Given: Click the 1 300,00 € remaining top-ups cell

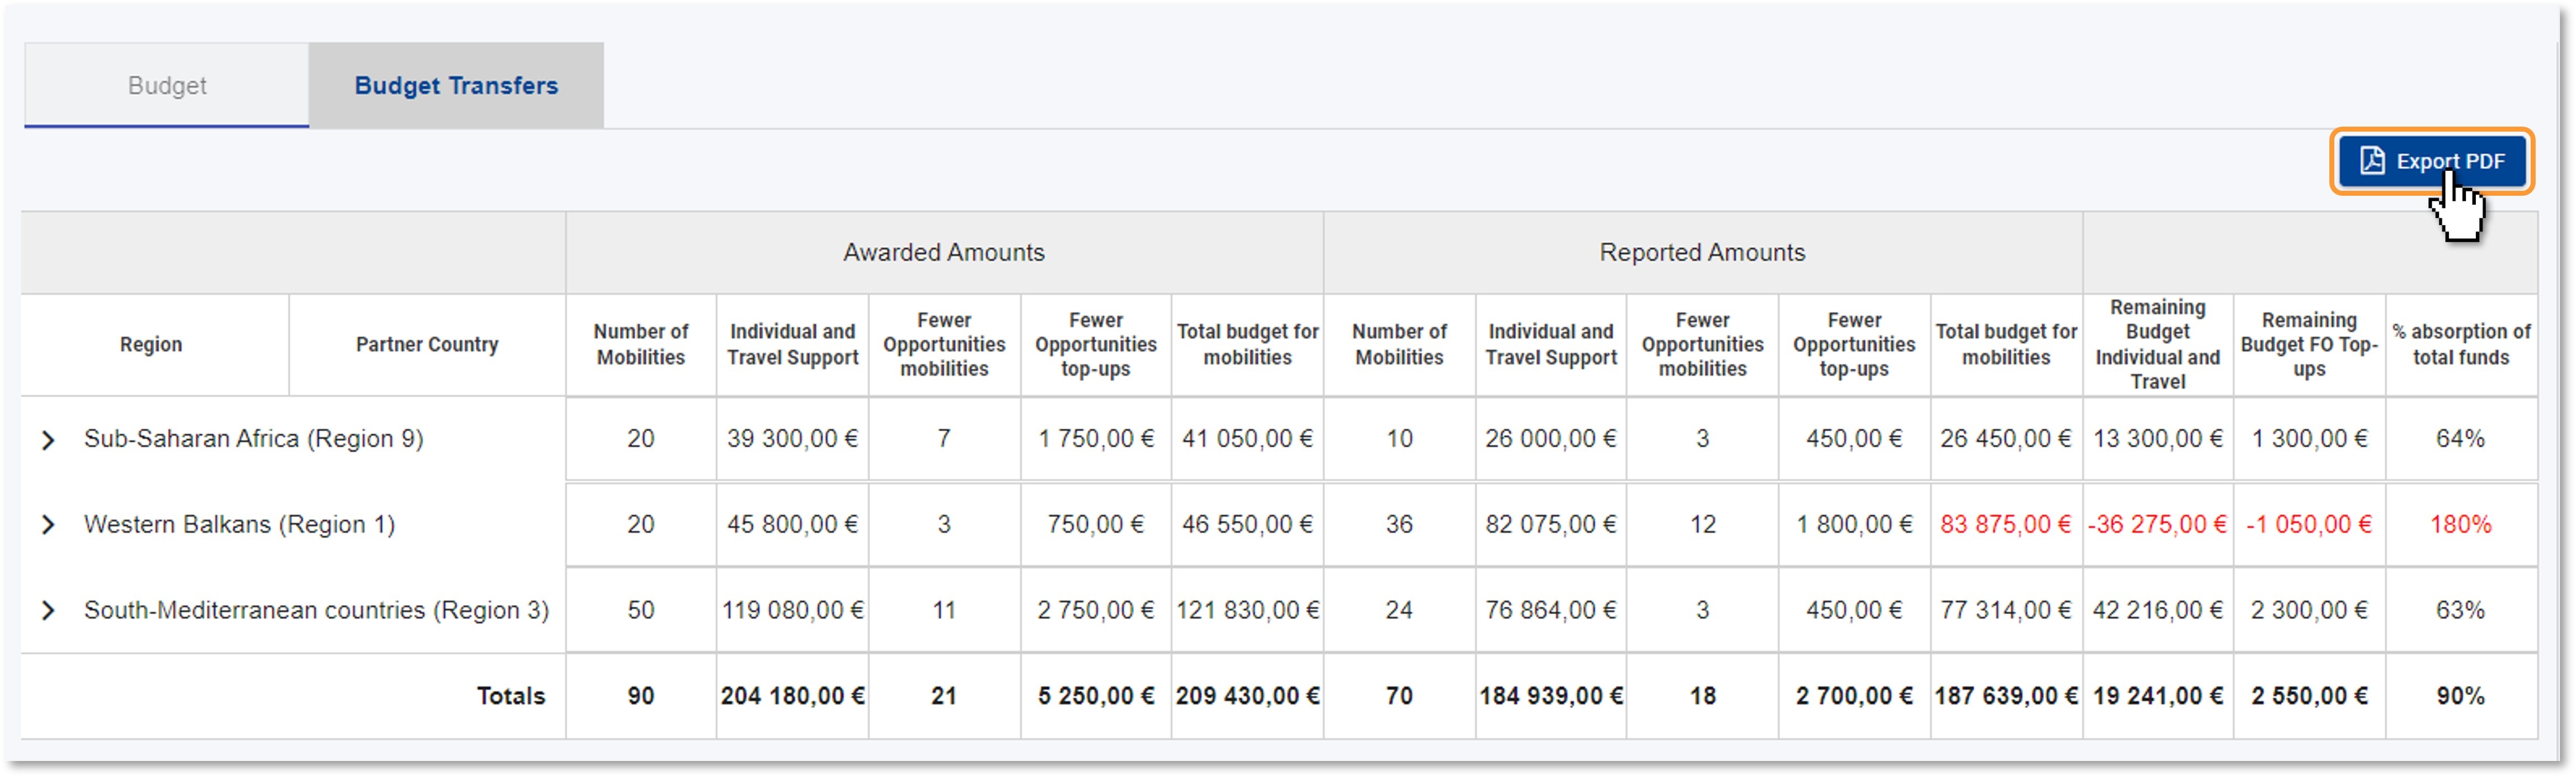Looking at the screenshot, I should (x=2309, y=439).
